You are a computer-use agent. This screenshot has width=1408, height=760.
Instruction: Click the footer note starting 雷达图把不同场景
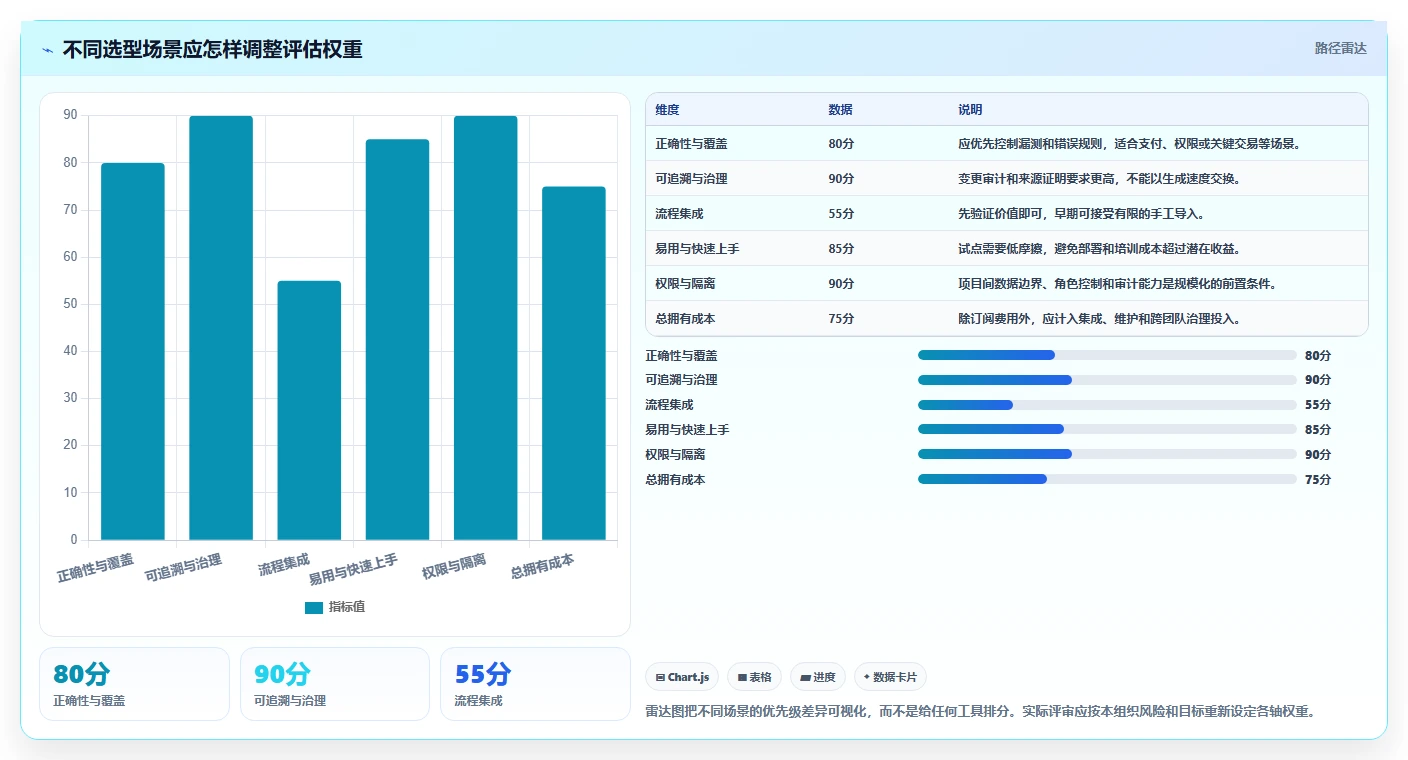(x=983, y=712)
